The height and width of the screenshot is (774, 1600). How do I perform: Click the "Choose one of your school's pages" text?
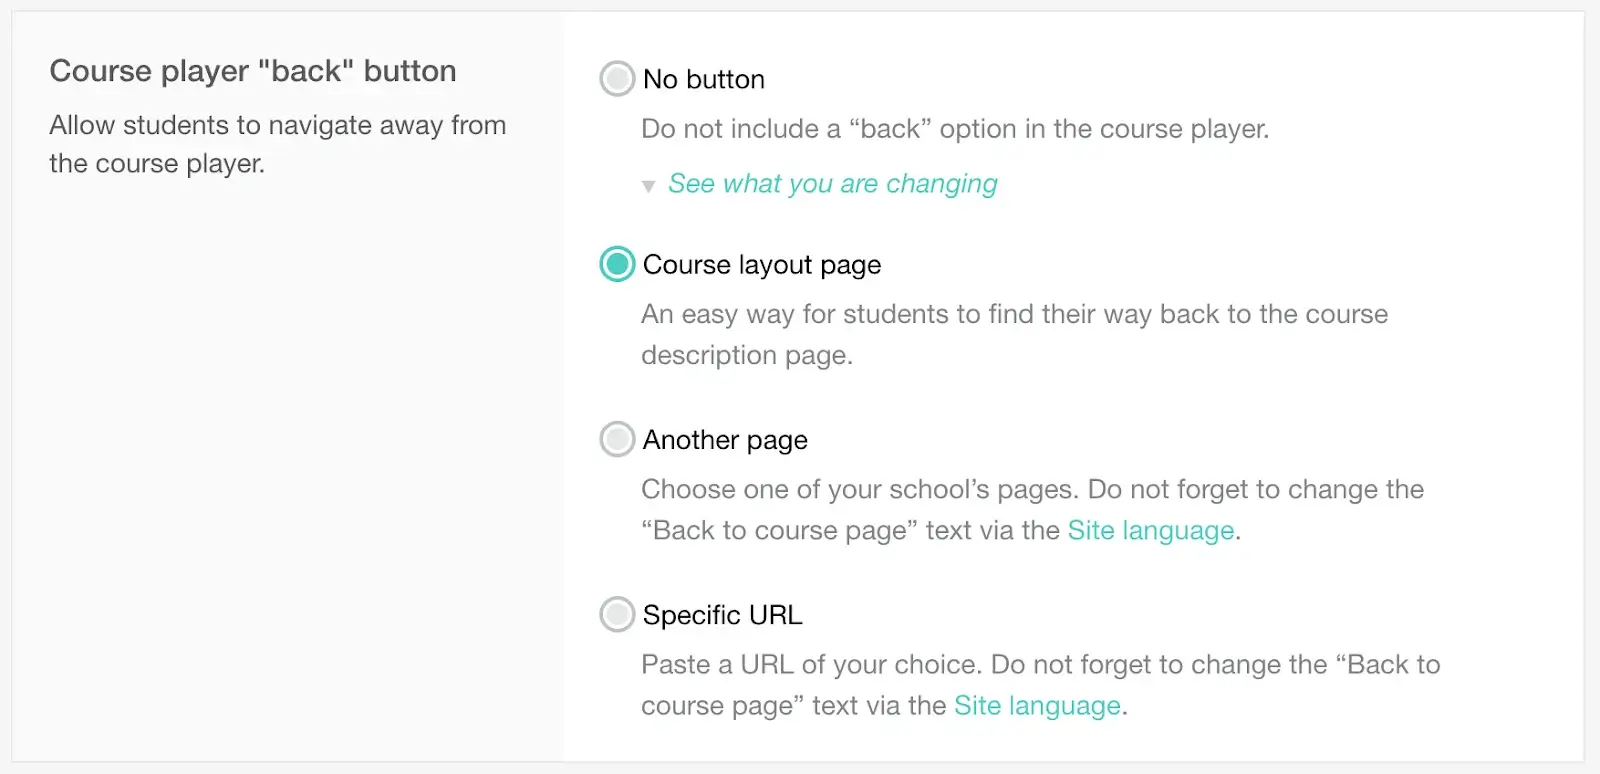(860, 489)
